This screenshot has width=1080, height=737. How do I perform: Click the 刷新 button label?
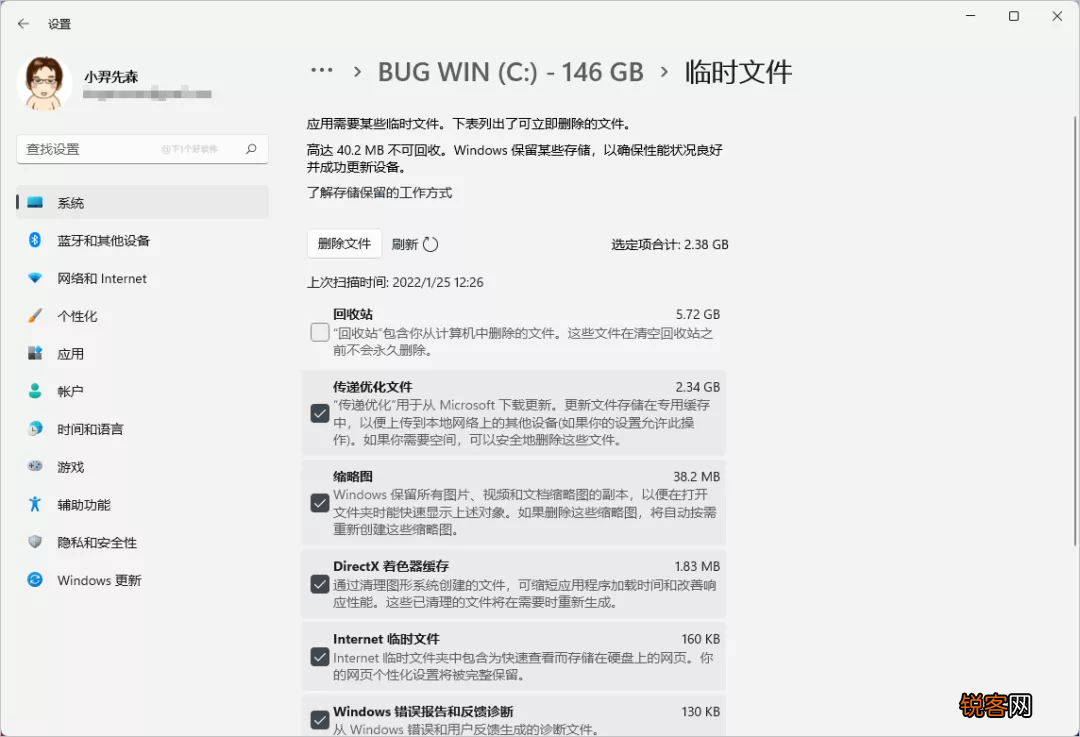tap(405, 245)
